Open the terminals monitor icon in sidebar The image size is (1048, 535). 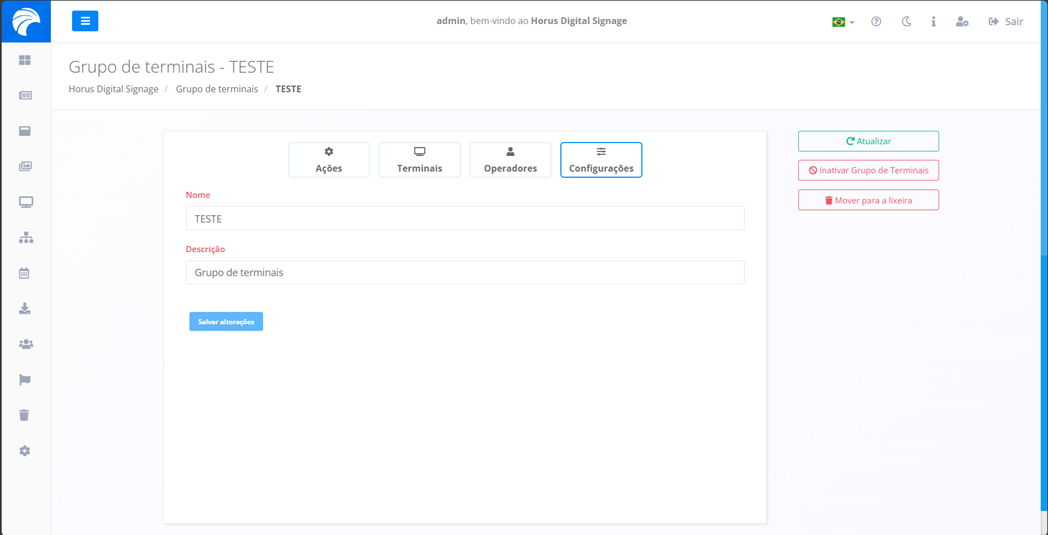[25, 202]
